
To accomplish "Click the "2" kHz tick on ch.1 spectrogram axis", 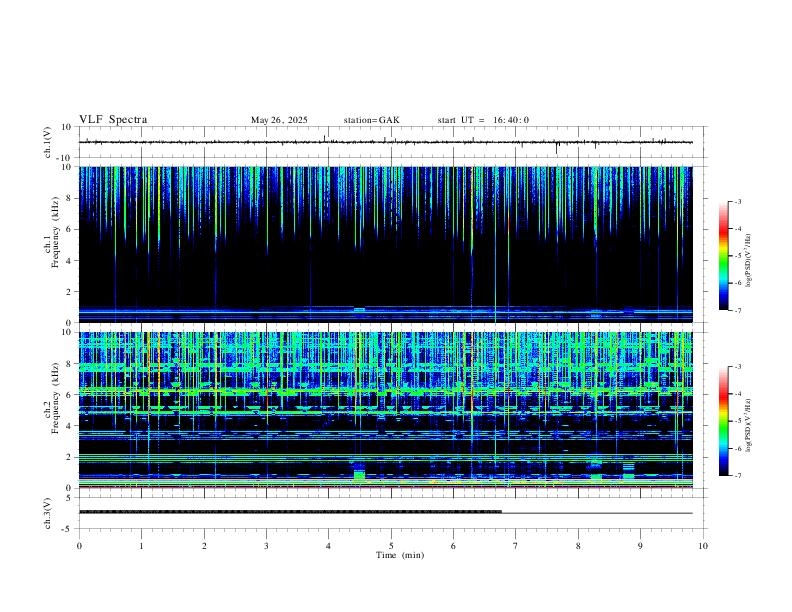I will (69, 291).
